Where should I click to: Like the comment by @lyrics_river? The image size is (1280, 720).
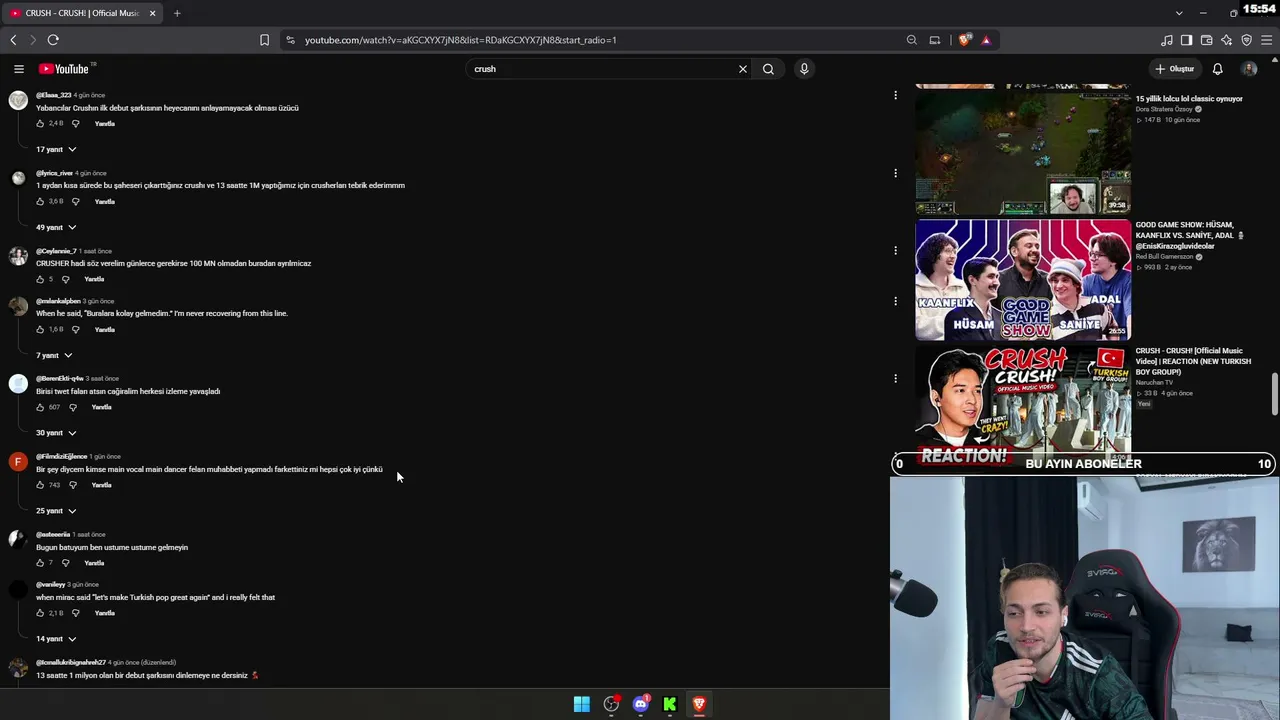pyautogui.click(x=40, y=202)
